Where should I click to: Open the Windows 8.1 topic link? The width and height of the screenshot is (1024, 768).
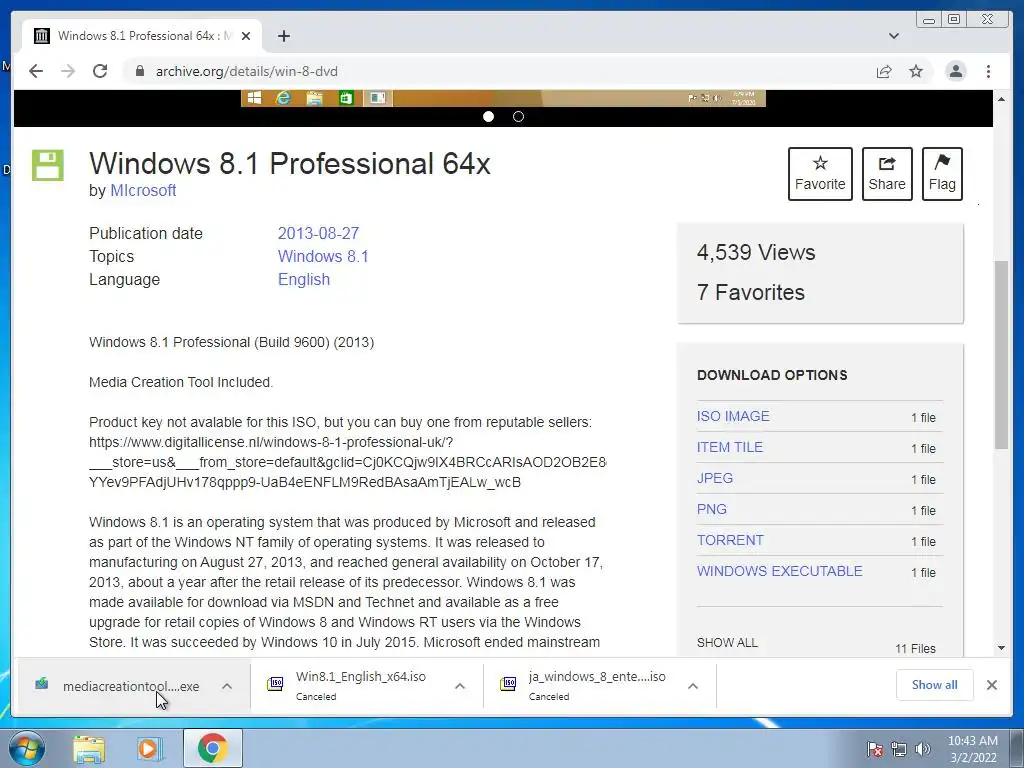(323, 256)
